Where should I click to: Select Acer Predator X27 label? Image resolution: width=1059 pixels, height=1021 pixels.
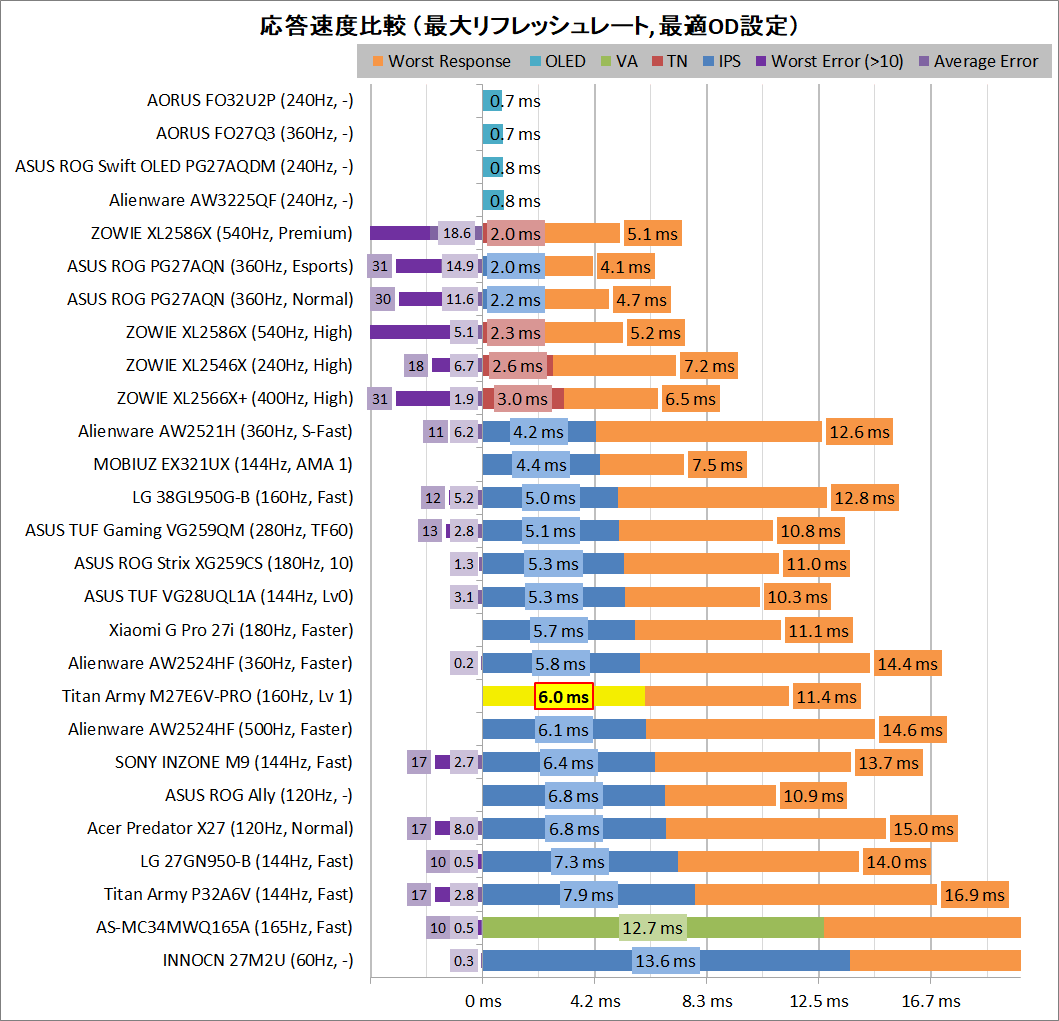(220, 829)
